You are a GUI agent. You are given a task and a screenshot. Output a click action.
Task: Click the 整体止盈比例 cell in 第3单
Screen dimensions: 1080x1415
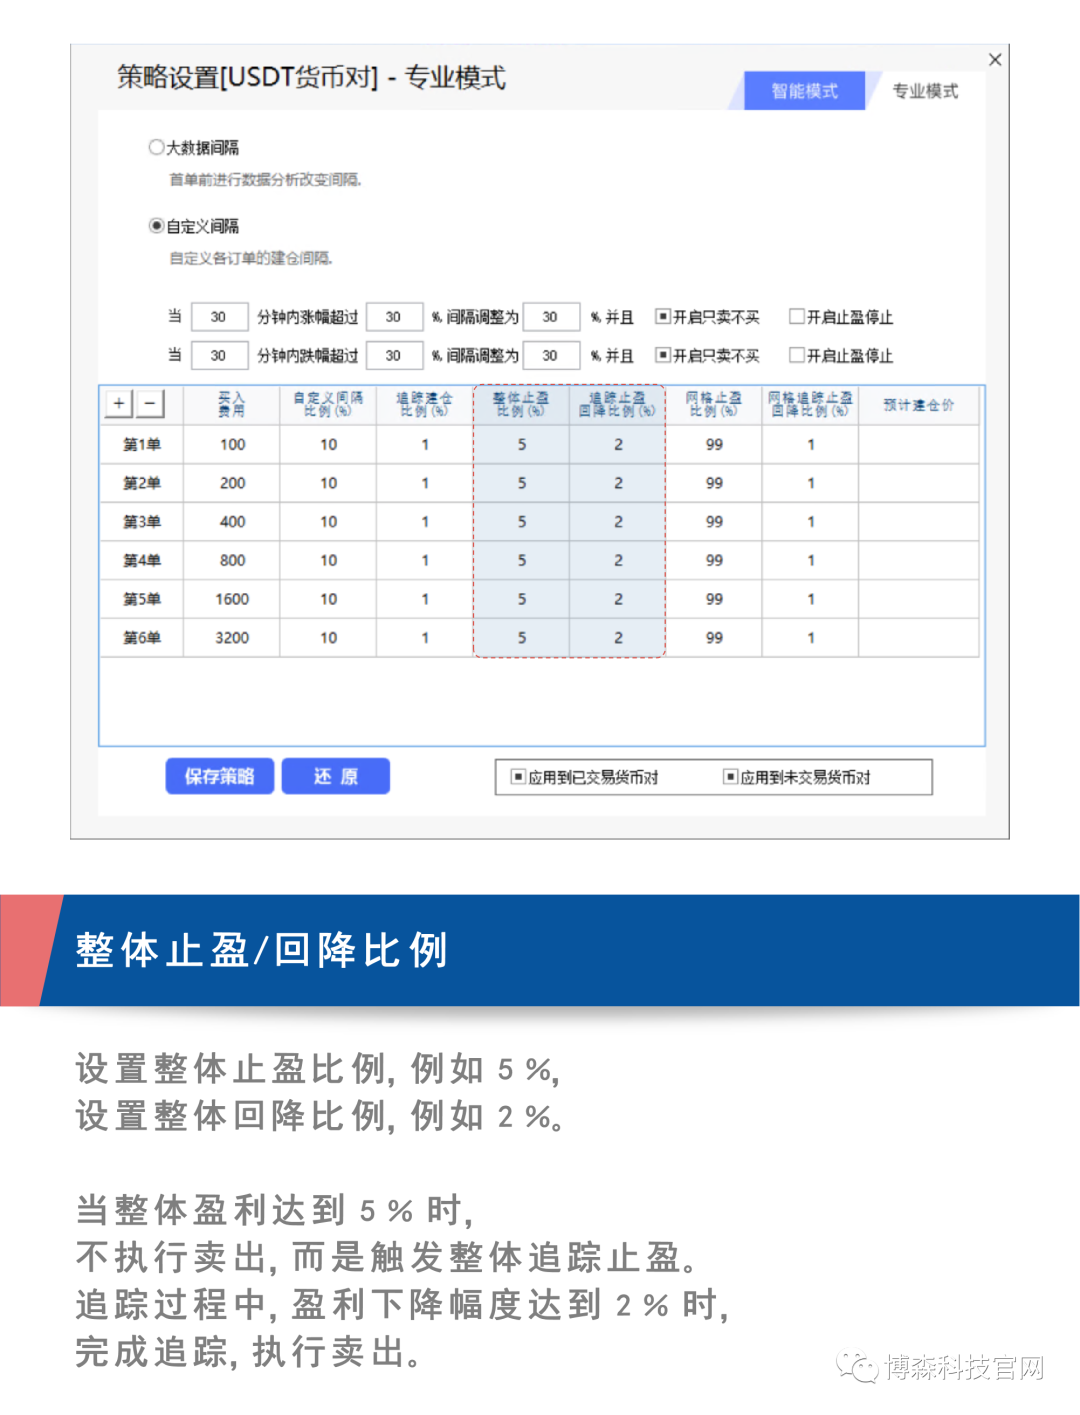tap(521, 522)
